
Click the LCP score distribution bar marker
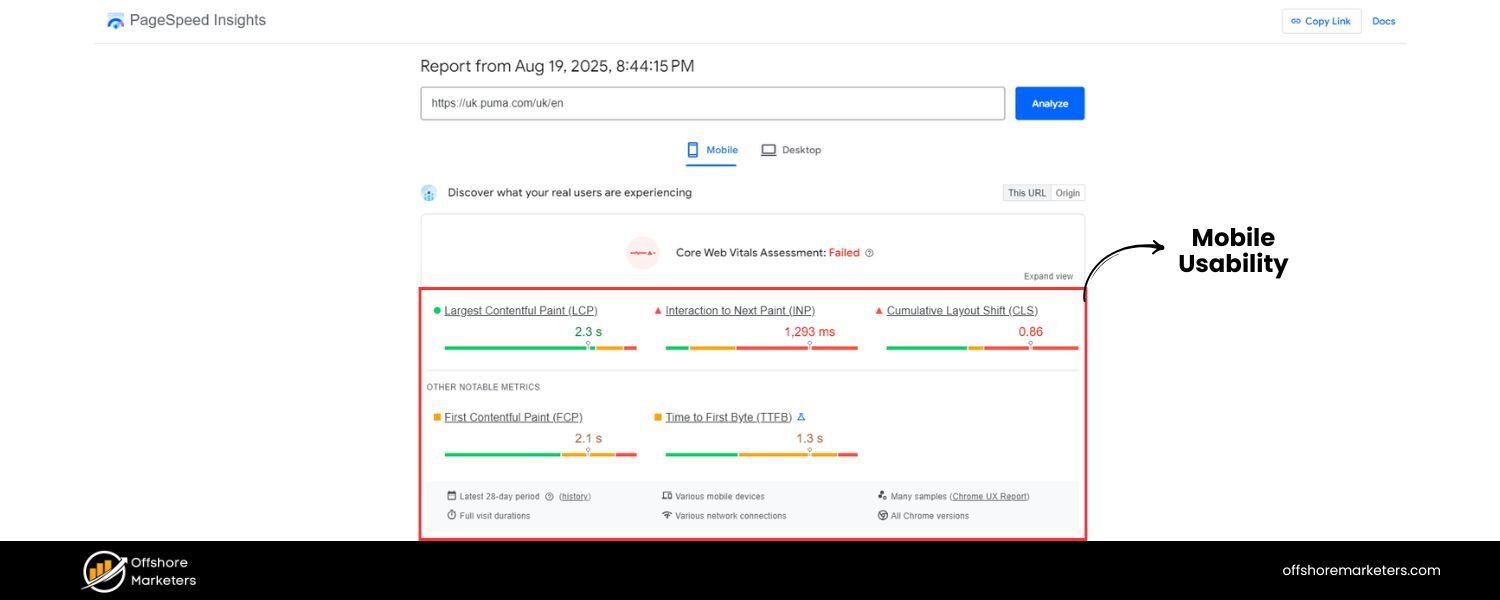pyautogui.click(x=587, y=342)
